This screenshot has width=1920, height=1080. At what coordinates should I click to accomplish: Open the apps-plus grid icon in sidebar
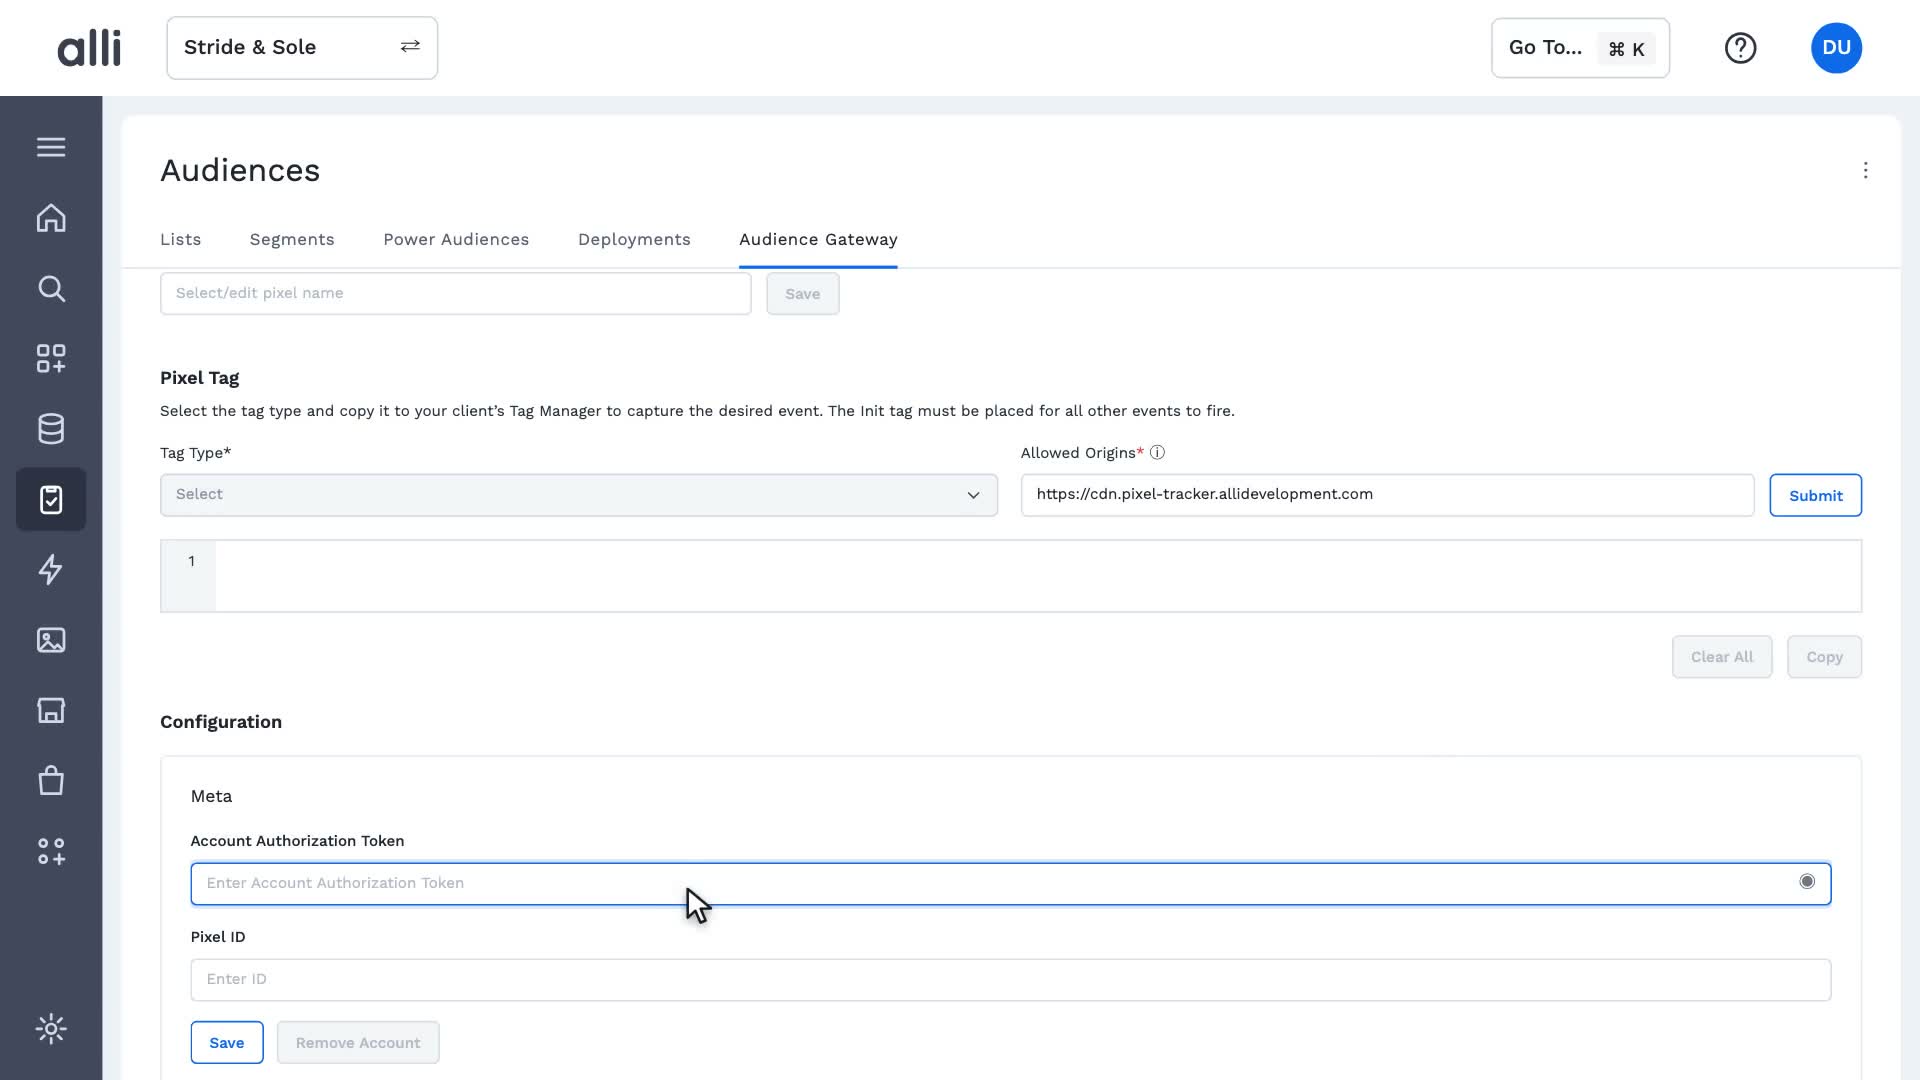pos(51,359)
